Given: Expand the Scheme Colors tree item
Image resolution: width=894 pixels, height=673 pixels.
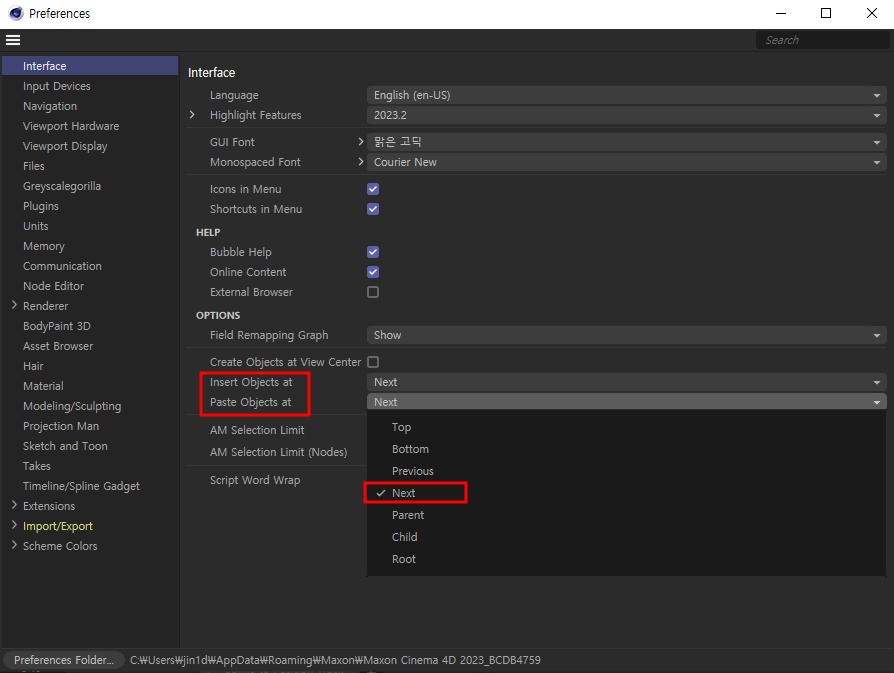Looking at the screenshot, I should pos(14,545).
